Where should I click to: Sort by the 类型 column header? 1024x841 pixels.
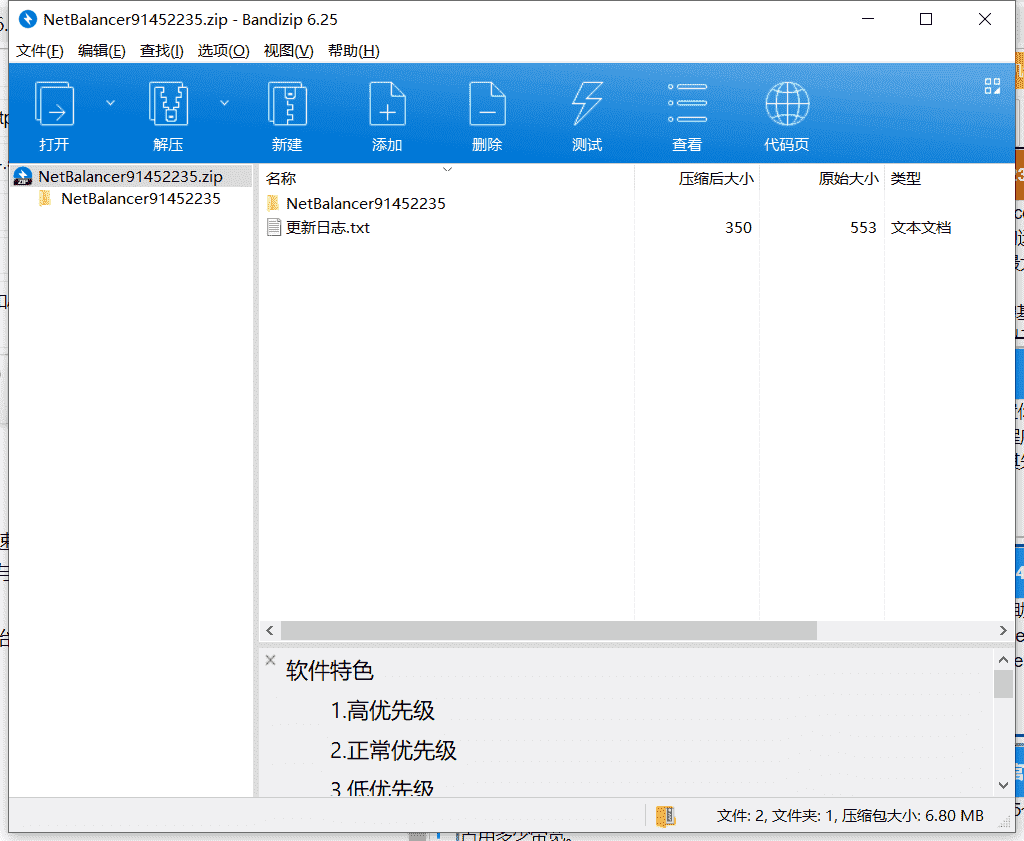click(x=906, y=178)
